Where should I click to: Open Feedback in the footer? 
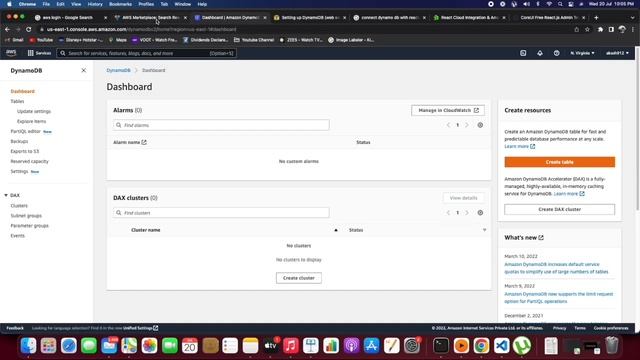pos(15,328)
